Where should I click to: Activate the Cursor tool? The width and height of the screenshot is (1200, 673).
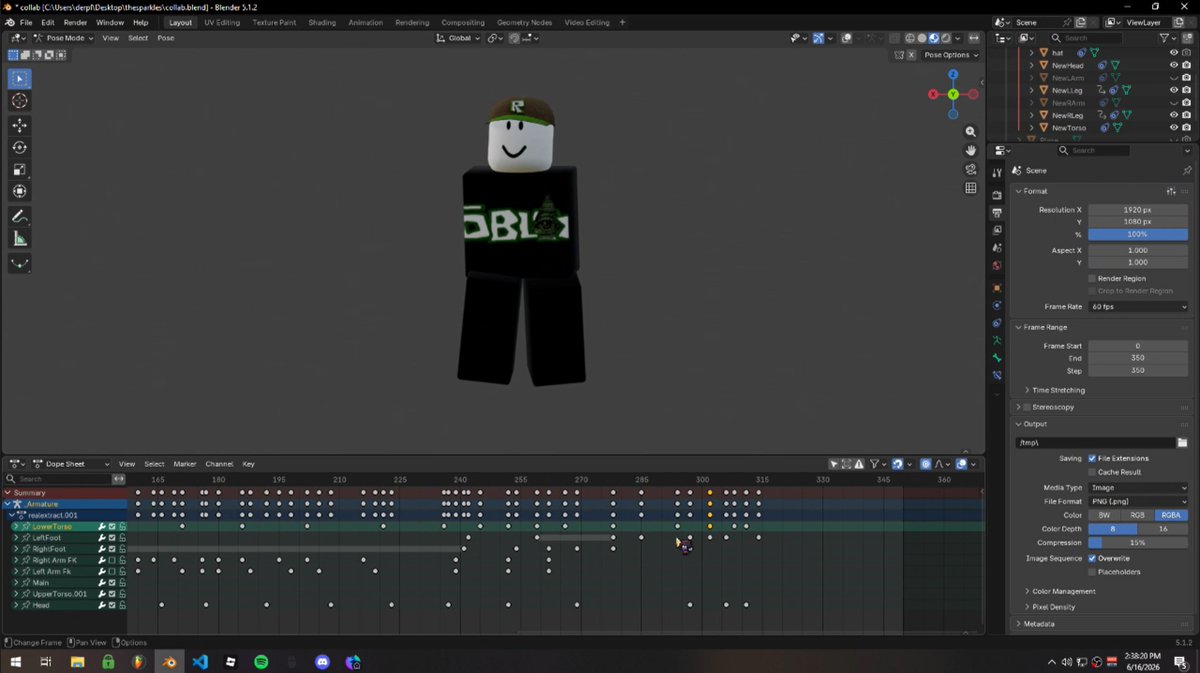click(20, 101)
